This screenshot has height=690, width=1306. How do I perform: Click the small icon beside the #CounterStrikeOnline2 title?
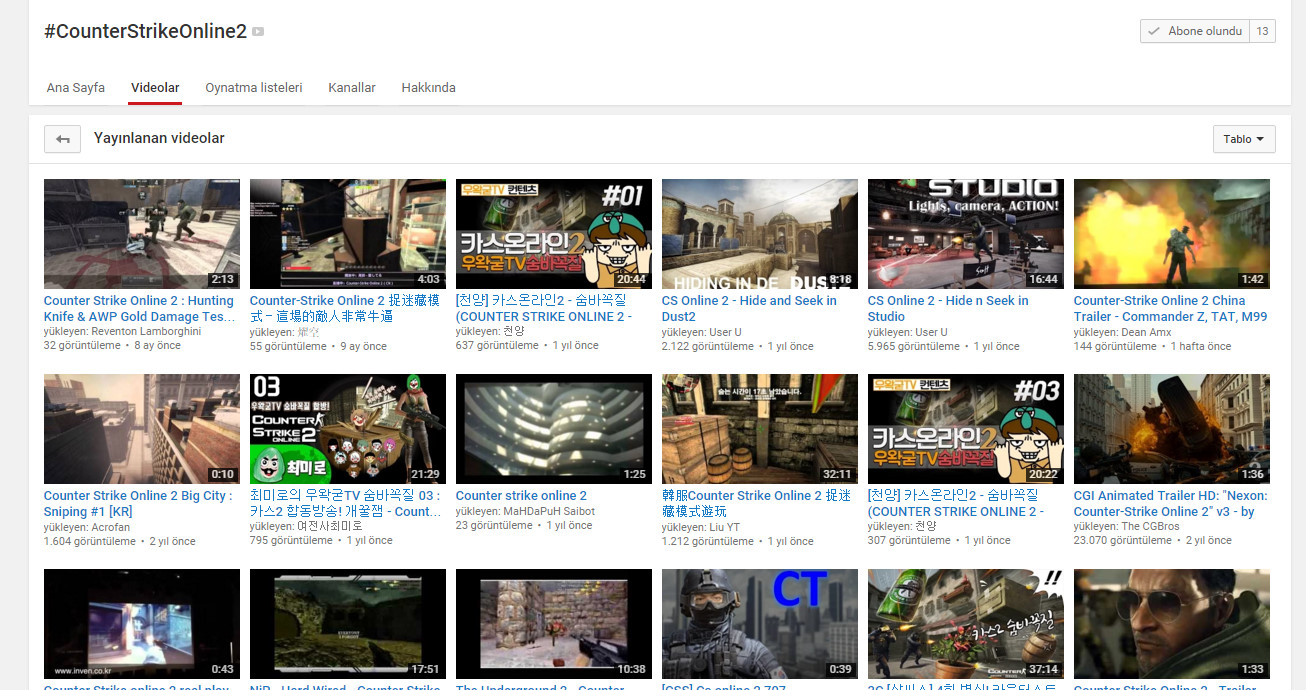[258, 32]
